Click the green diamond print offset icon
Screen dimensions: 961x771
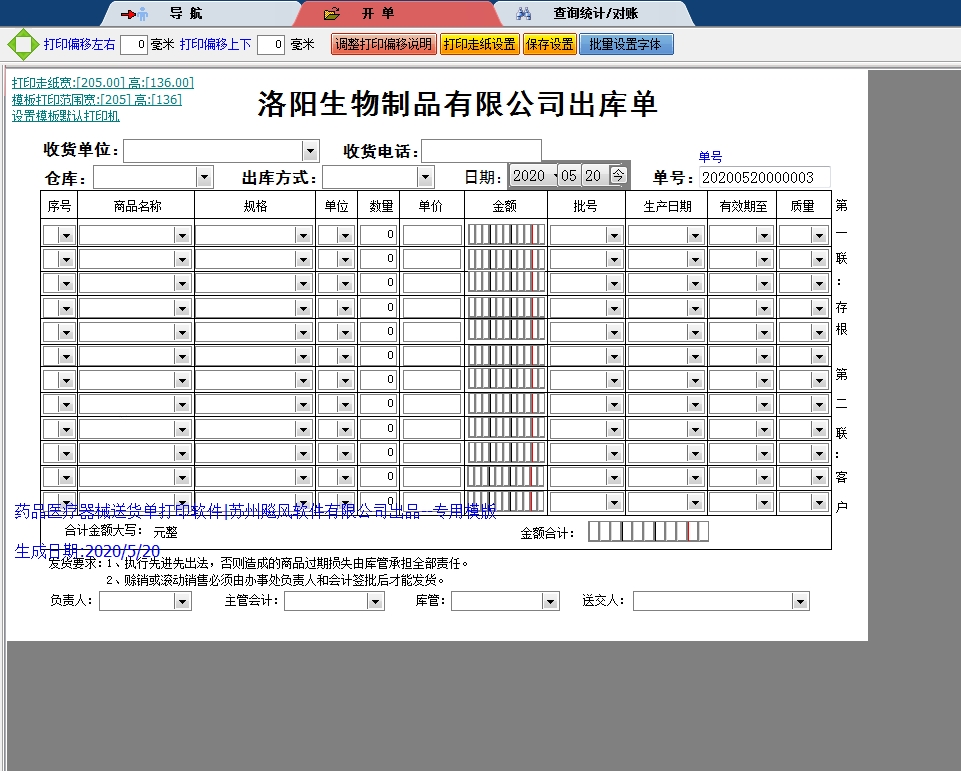(x=21, y=45)
